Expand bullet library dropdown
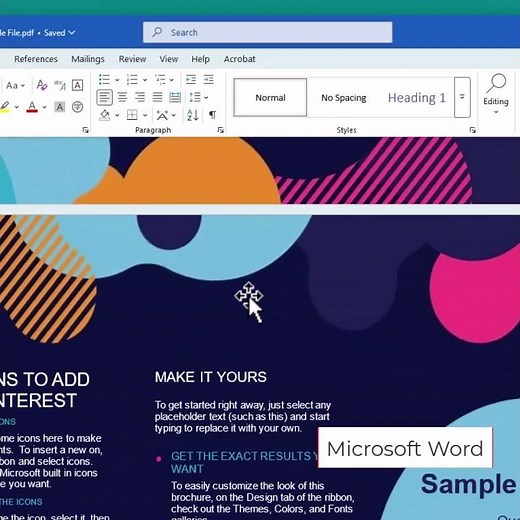 (117, 80)
